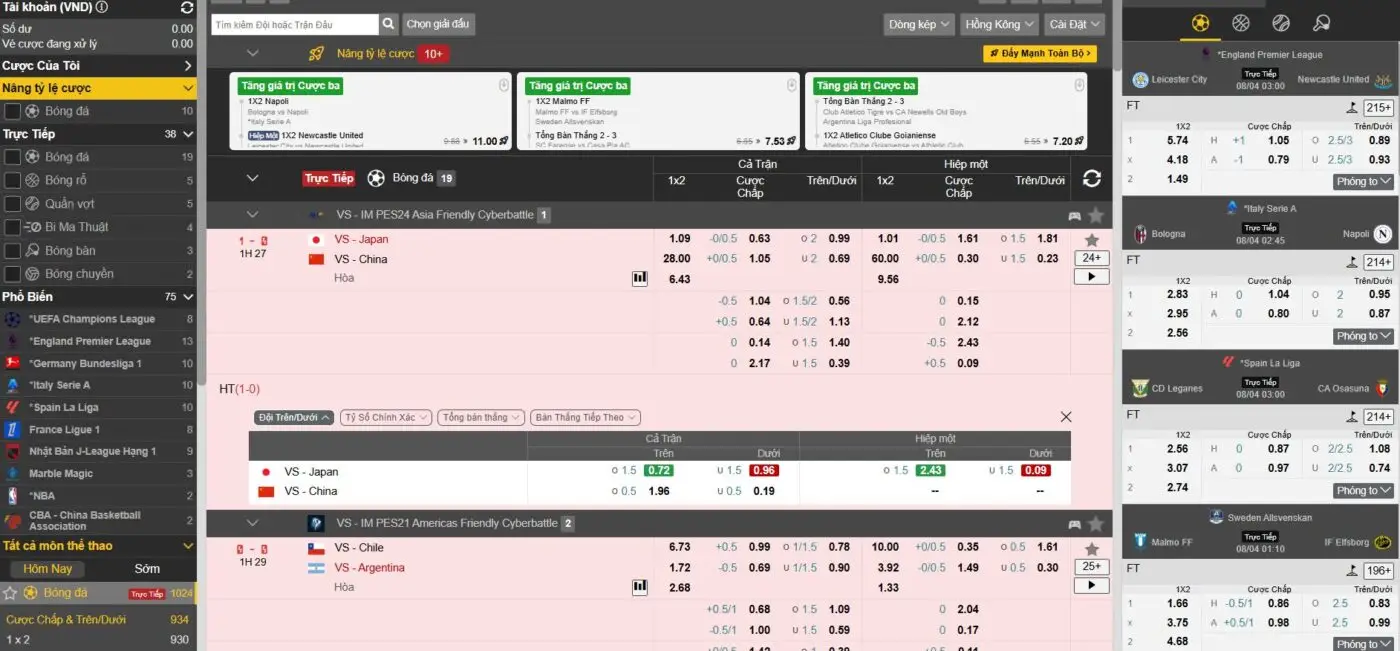Screen dimensions: 1400x651
Task: Open the Dòng kép dropdown
Action: 919,24
